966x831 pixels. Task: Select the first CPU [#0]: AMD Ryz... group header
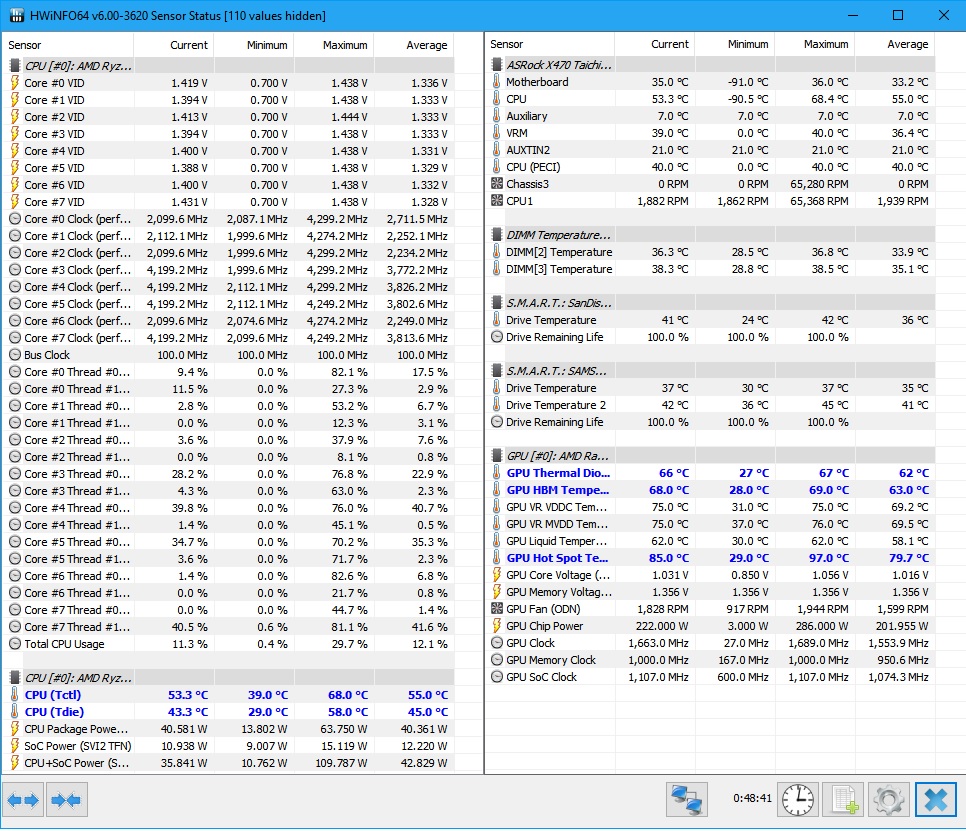pos(231,65)
